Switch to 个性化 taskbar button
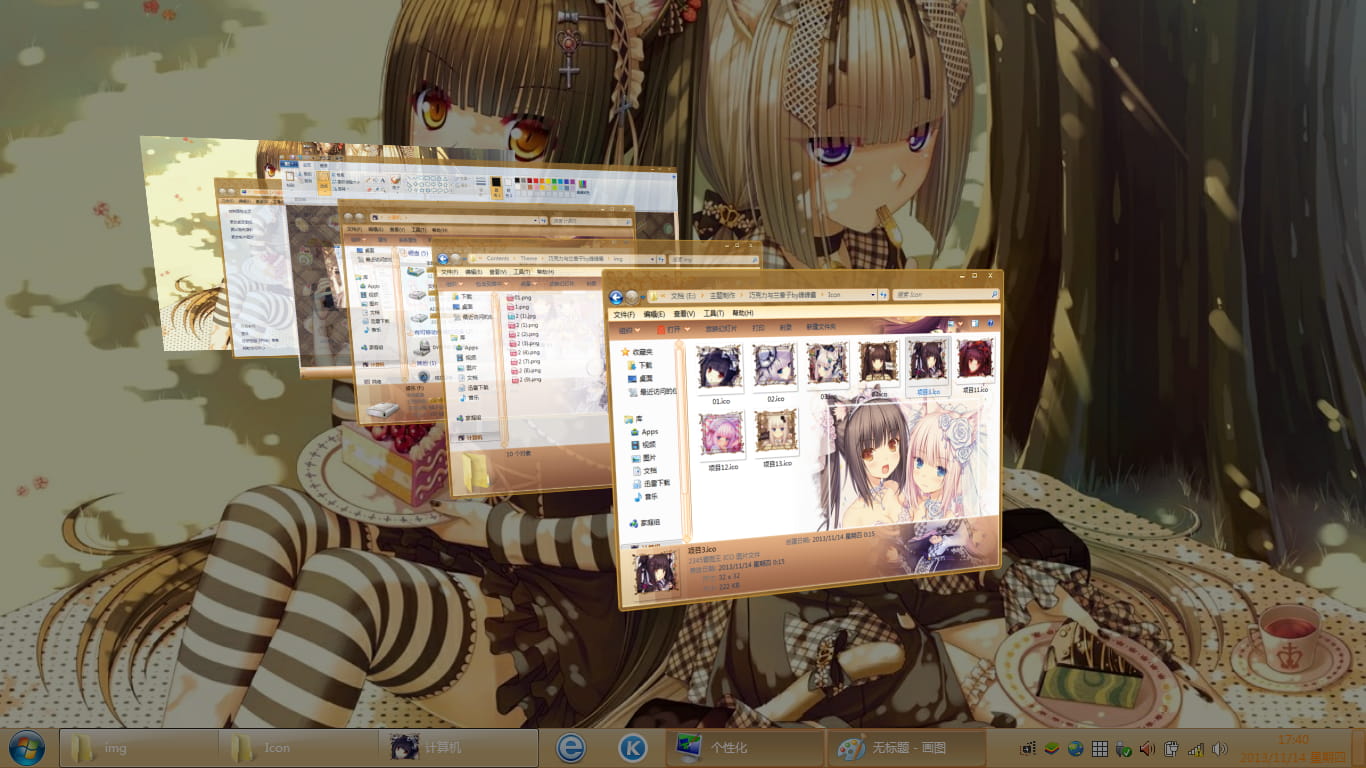1366x768 pixels. tap(745, 747)
